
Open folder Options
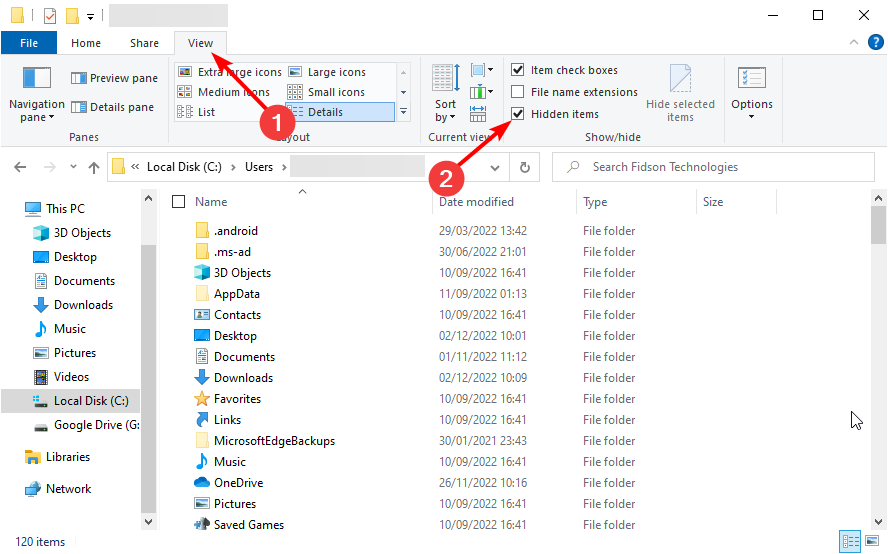point(752,94)
